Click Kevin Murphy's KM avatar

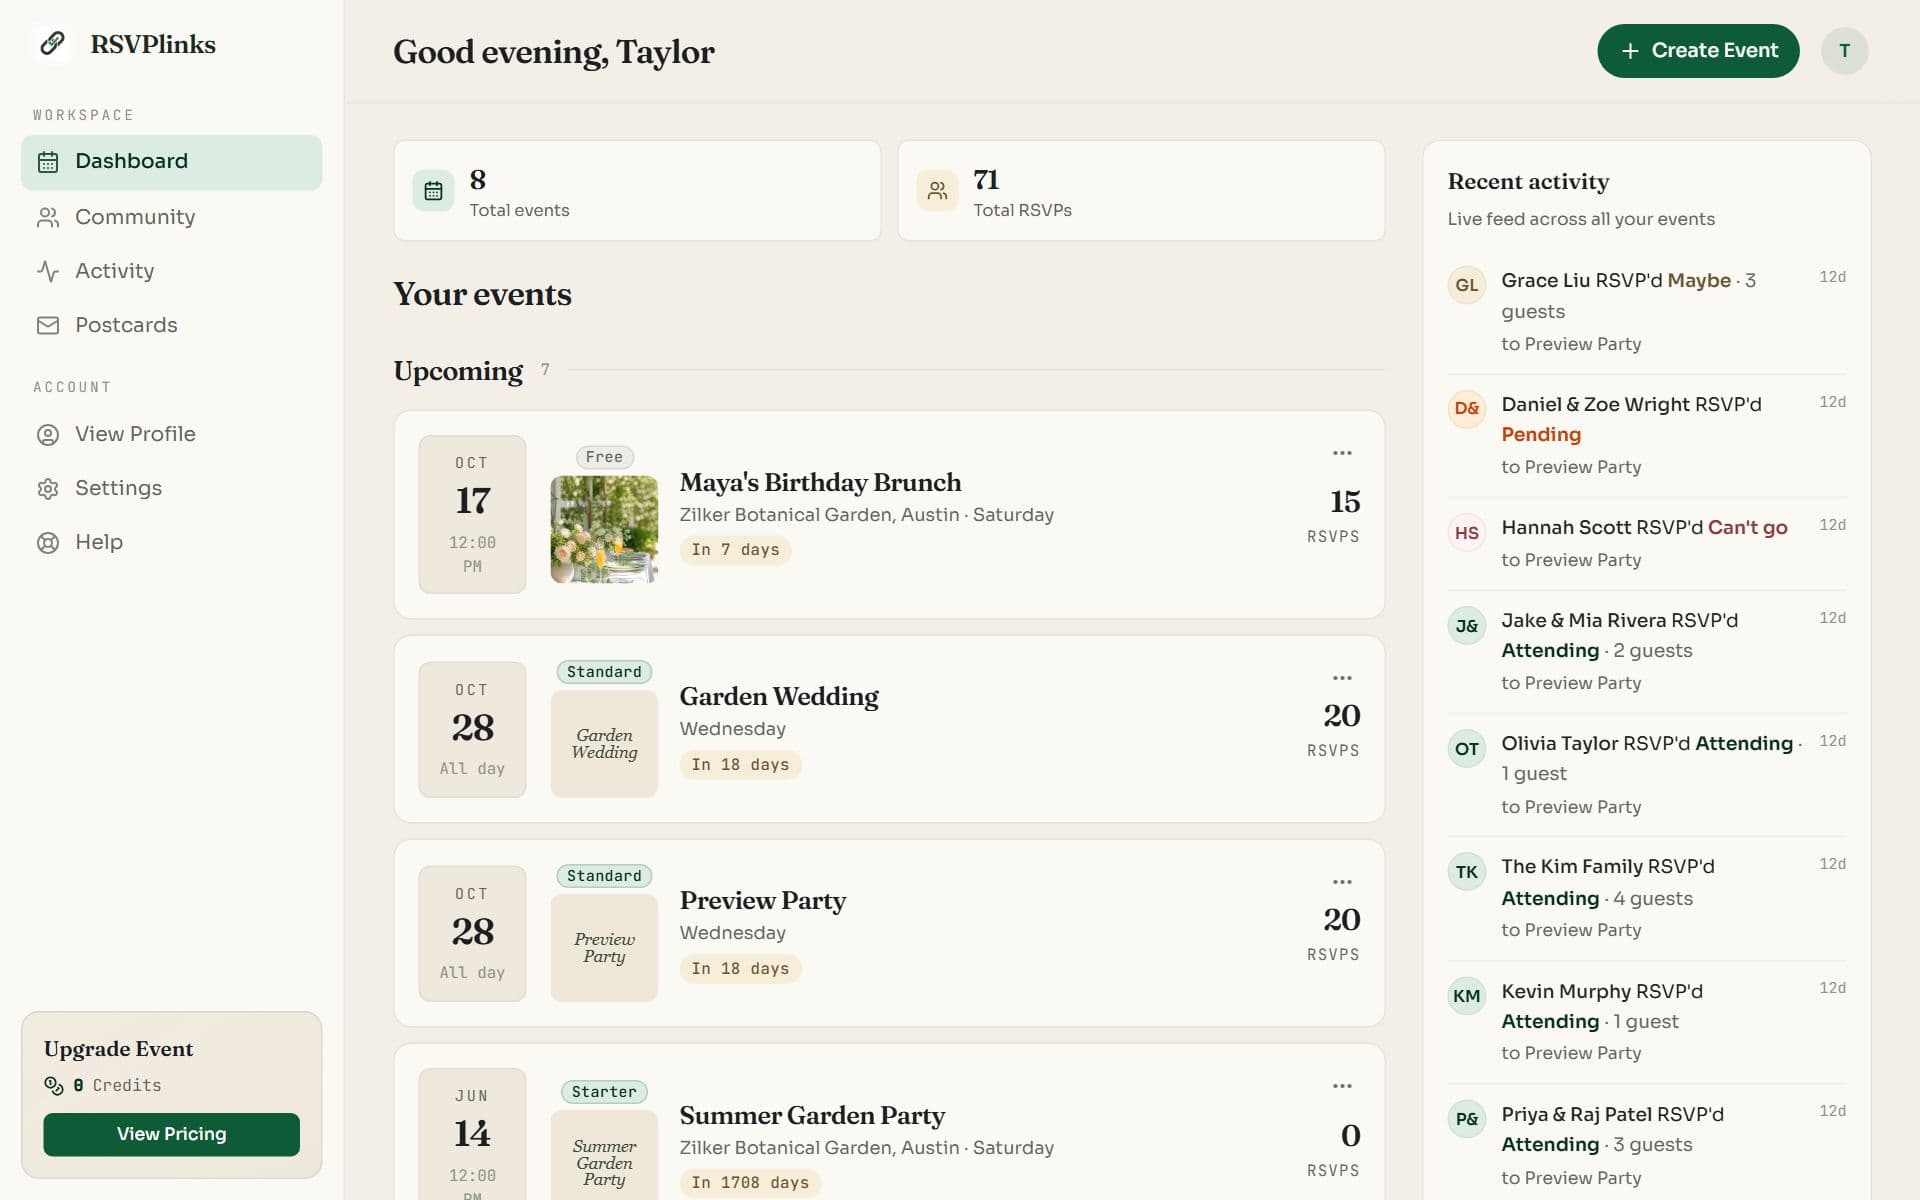coord(1466,996)
